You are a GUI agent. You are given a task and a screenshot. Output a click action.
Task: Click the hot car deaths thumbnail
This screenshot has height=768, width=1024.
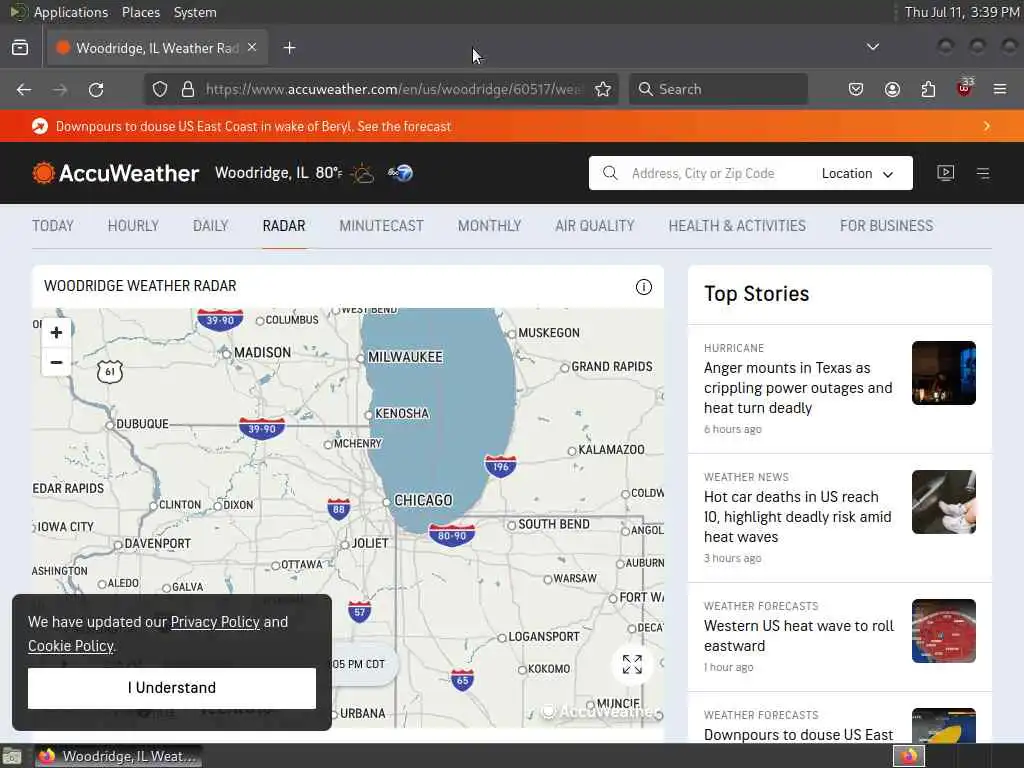coord(944,502)
